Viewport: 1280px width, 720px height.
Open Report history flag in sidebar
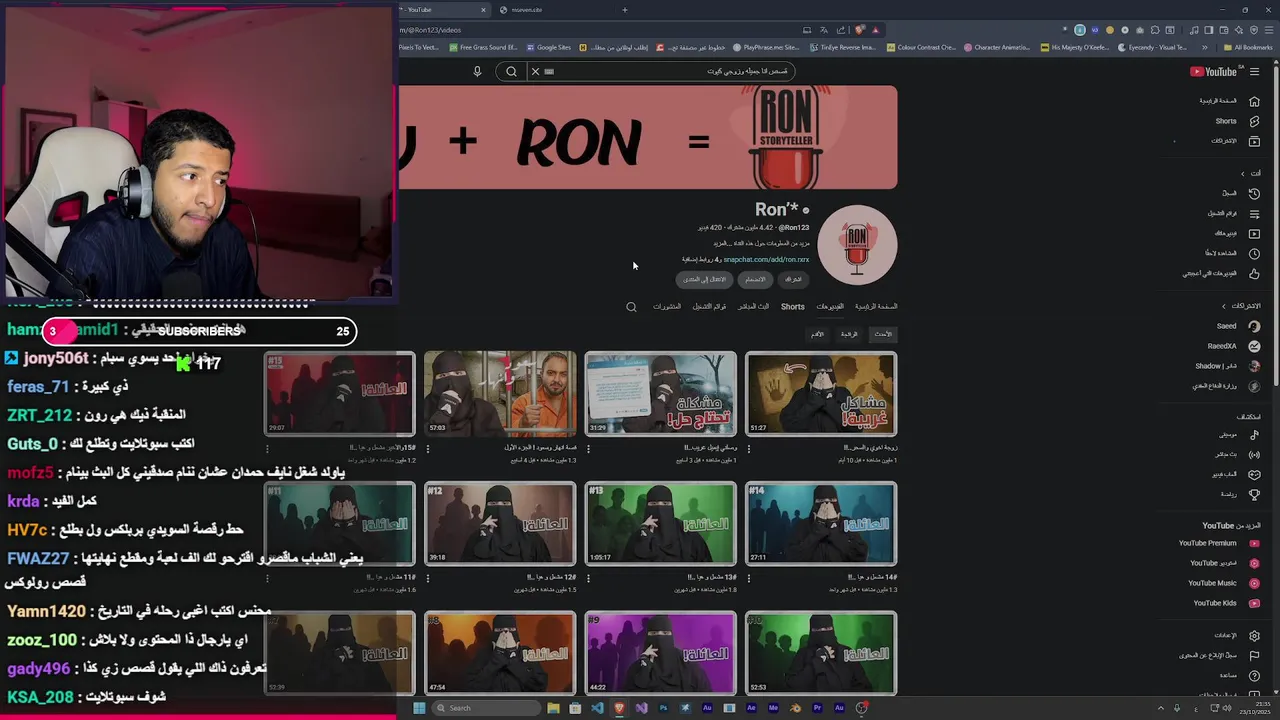tap(1254, 655)
